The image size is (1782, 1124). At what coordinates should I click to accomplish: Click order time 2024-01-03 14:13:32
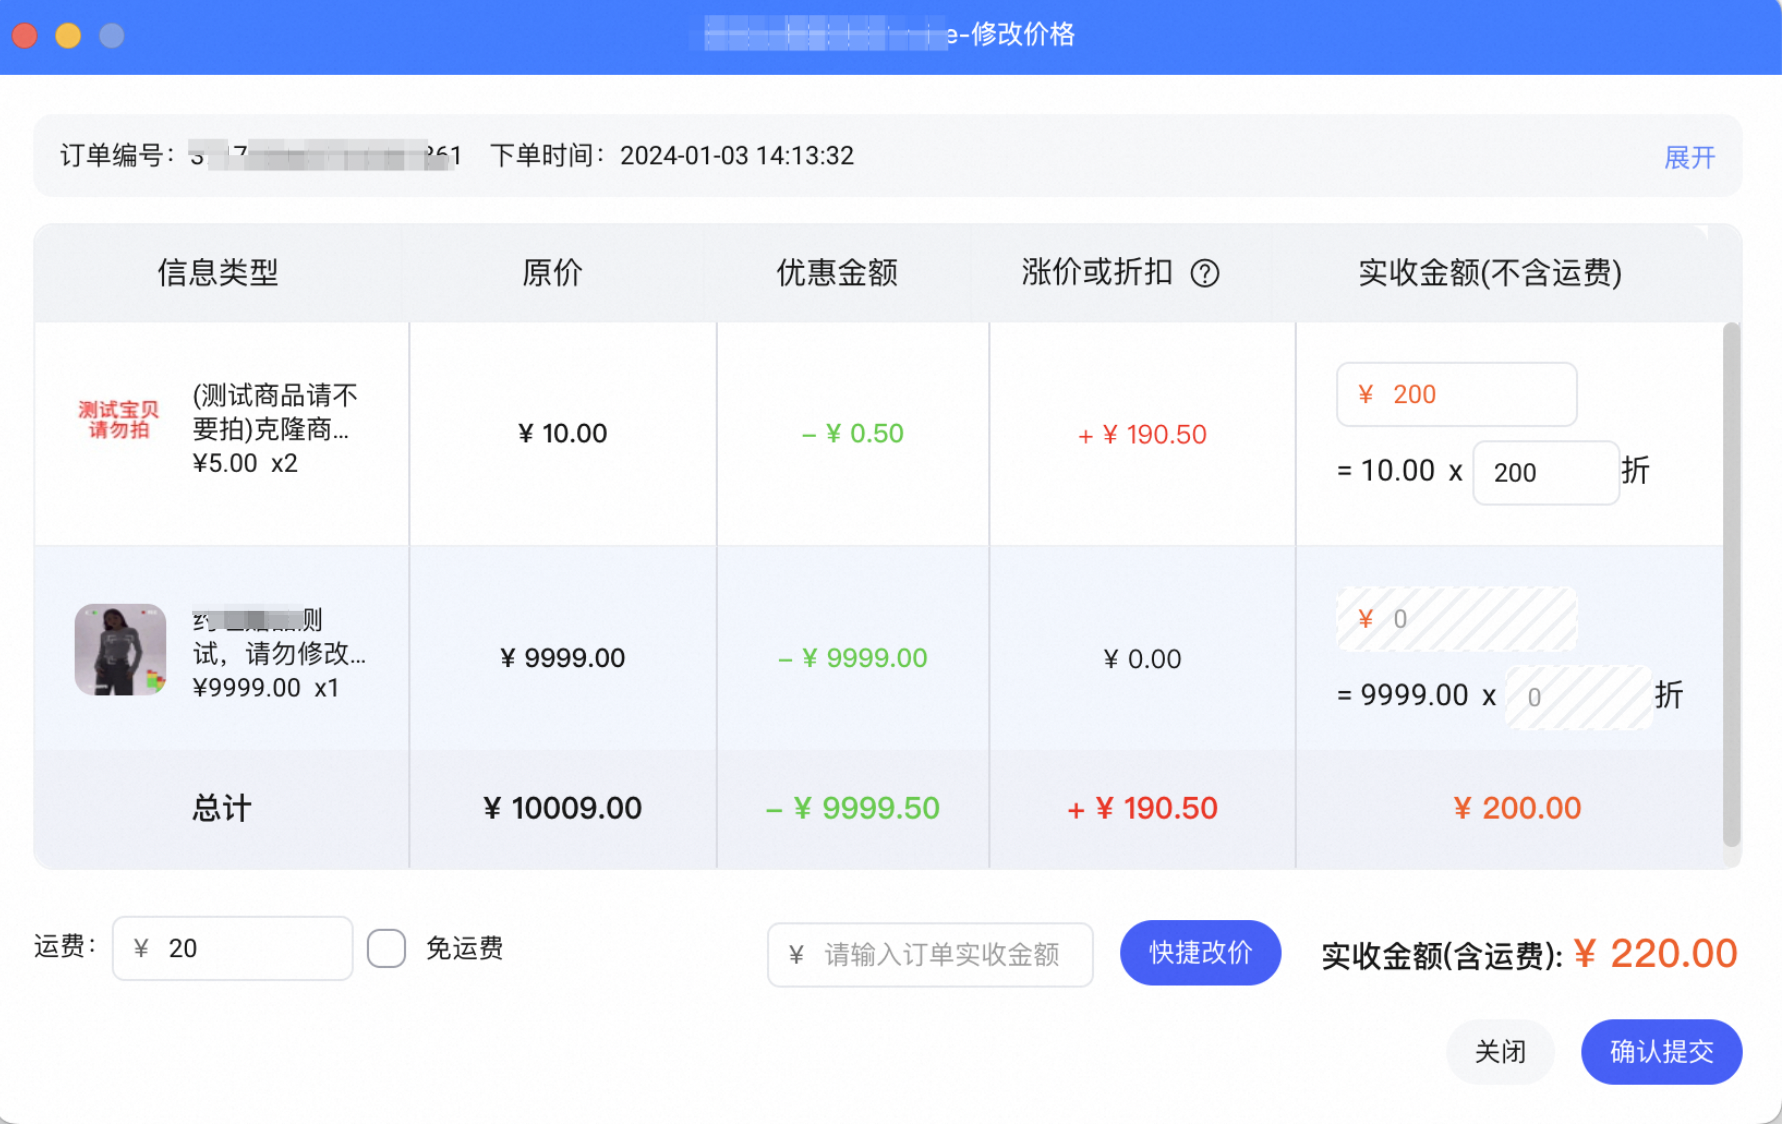pyautogui.click(x=737, y=156)
